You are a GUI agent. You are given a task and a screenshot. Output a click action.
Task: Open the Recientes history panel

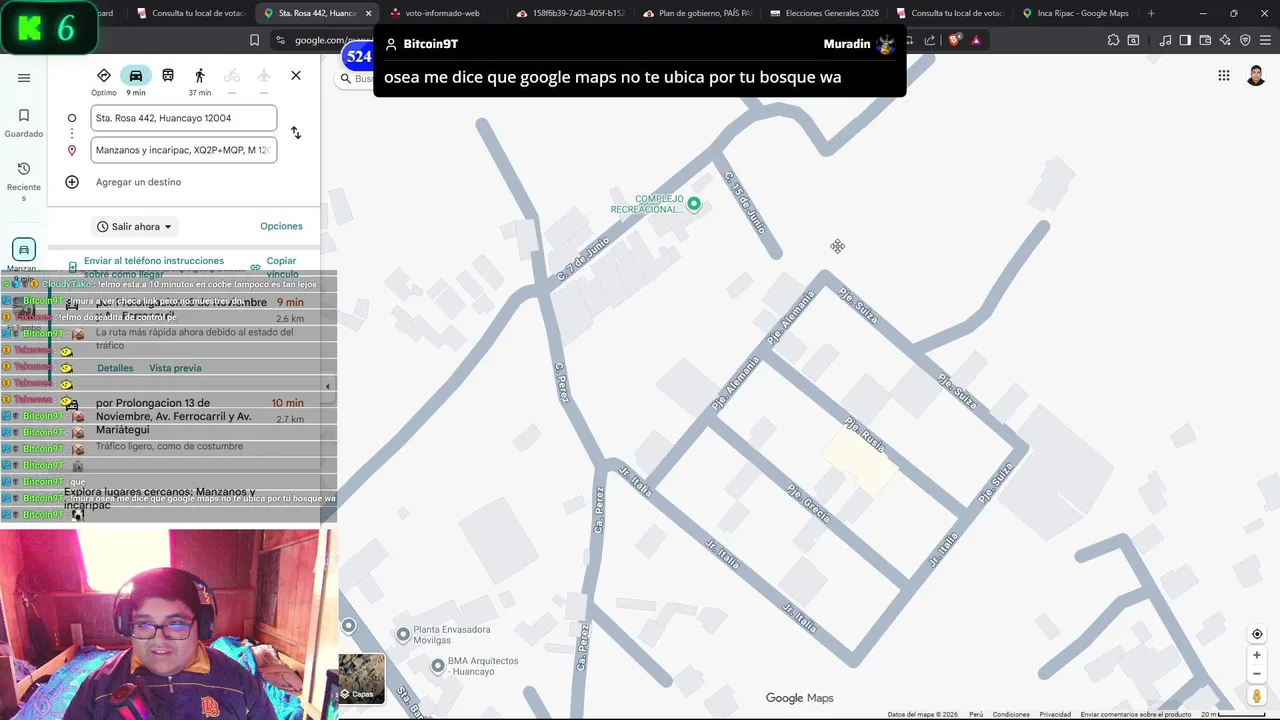pos(24,181)
